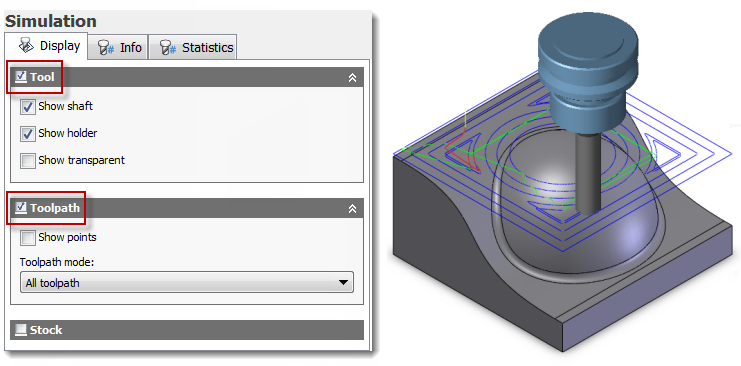This screenshot has width=741, height=366.
Task: Expand the Stock section header
Action: point(187,330)
